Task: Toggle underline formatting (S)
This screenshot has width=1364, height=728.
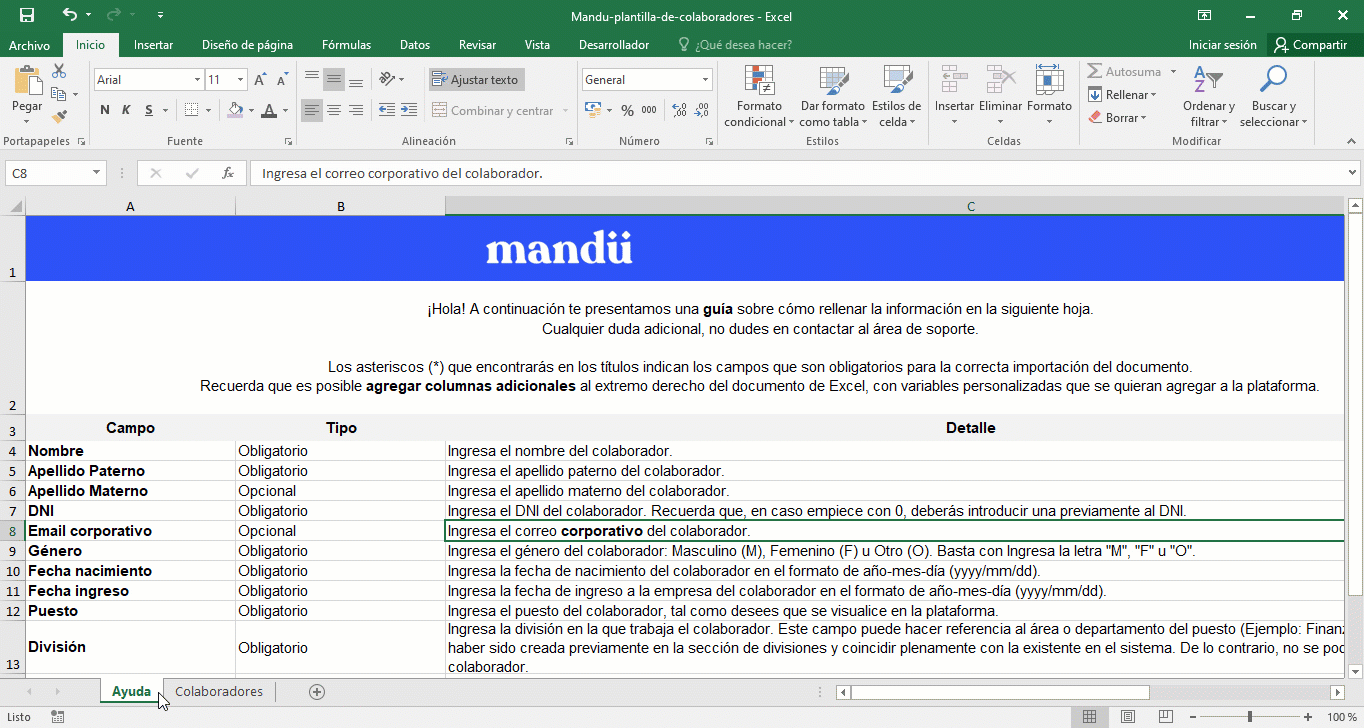Action: click(x=149, y=110)
